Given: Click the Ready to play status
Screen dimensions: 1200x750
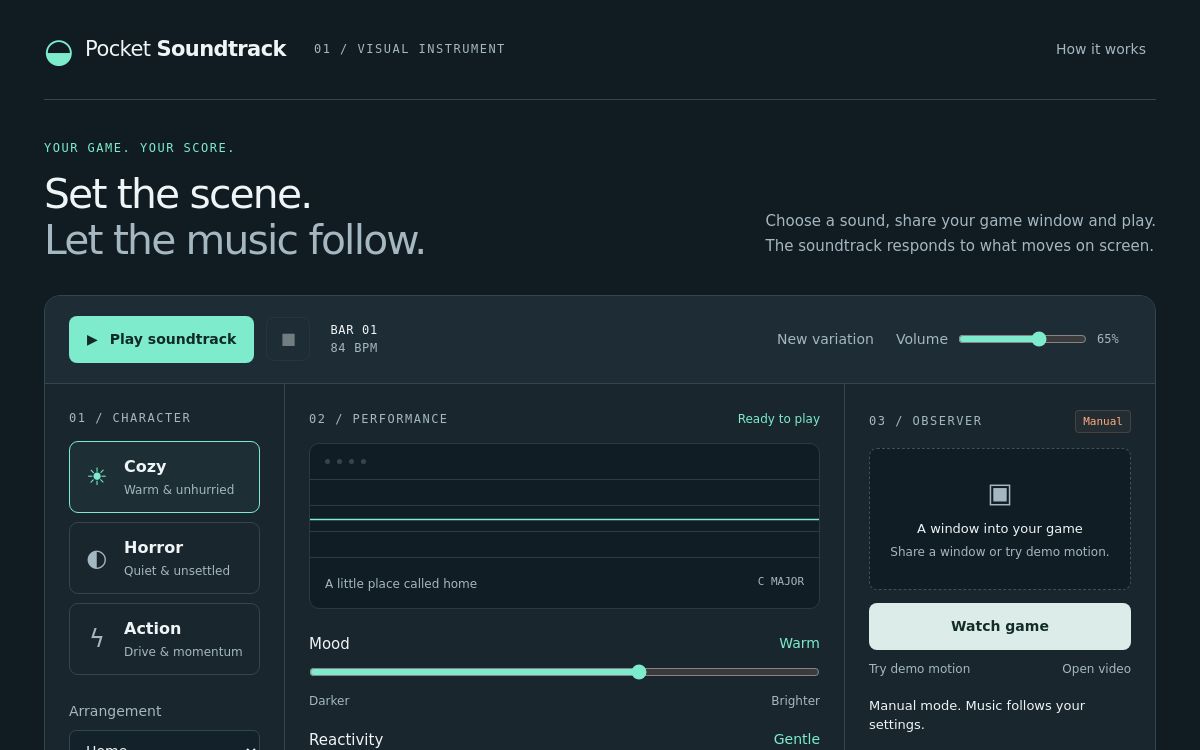Looking at the screenshot, I should (x=779, y=419).
